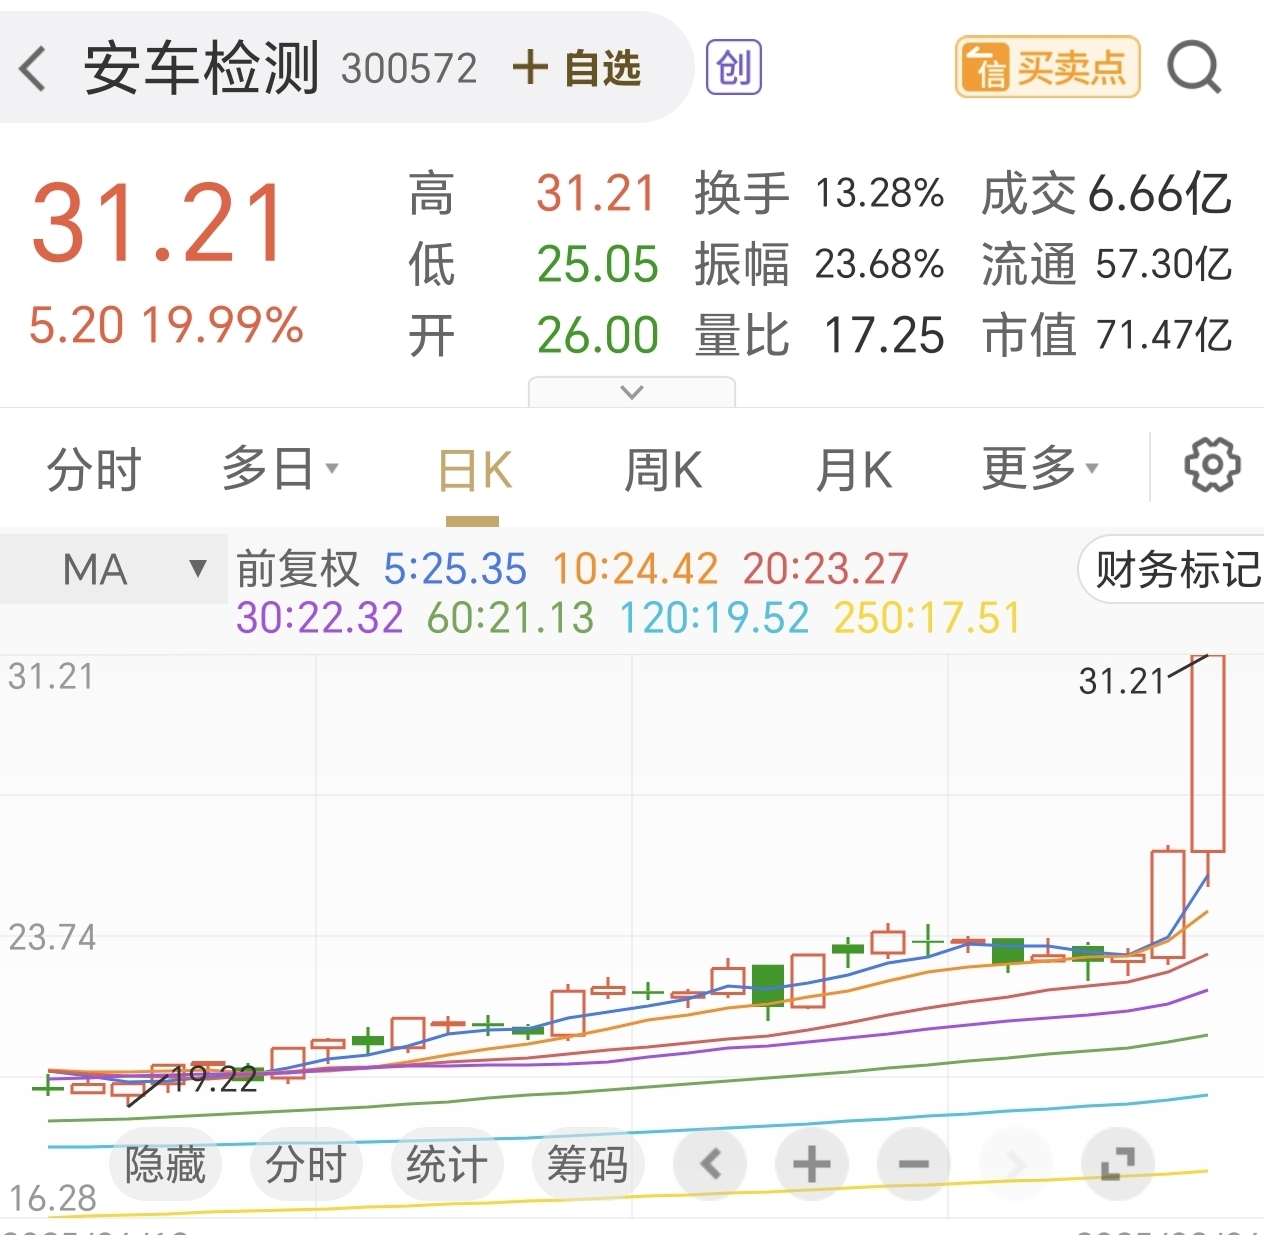Open the MA indicator dropdown
This screenshot has height=1235, width=1264.
coord(113,569)
